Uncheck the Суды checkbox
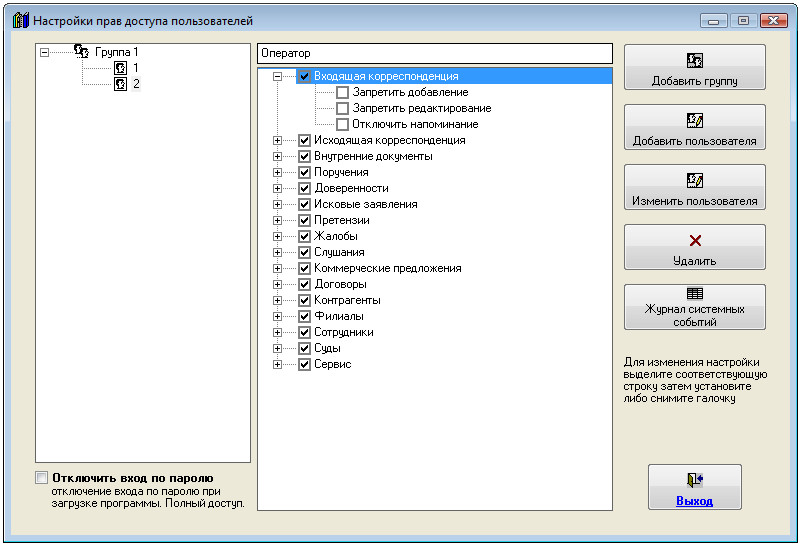This screenshot has height=545, width=801. [x=304, y=348]
